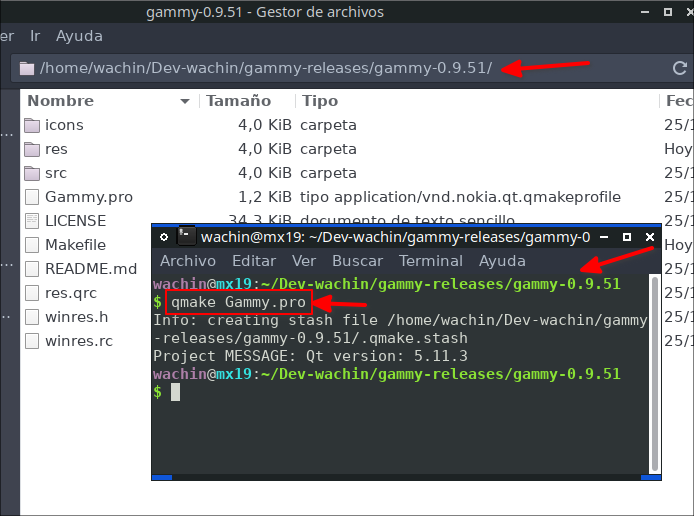Select the Makefile file name

75,245
